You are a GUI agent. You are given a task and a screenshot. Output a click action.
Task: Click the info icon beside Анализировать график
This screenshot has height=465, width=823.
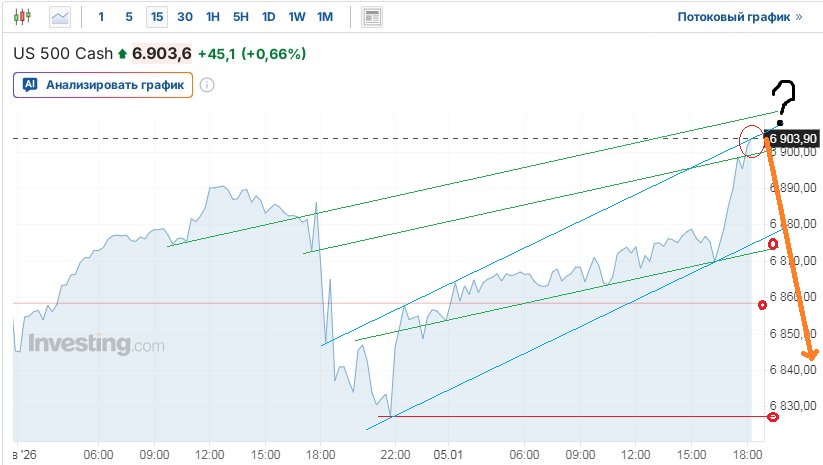(x=207, y=85)
